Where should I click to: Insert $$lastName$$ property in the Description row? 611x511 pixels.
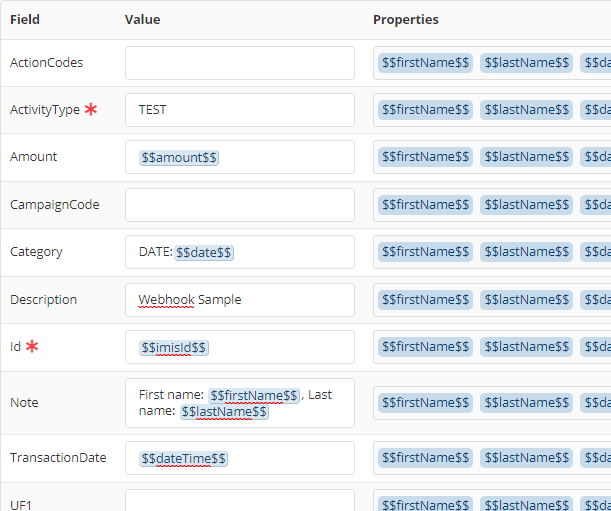[x=527, y=300]
